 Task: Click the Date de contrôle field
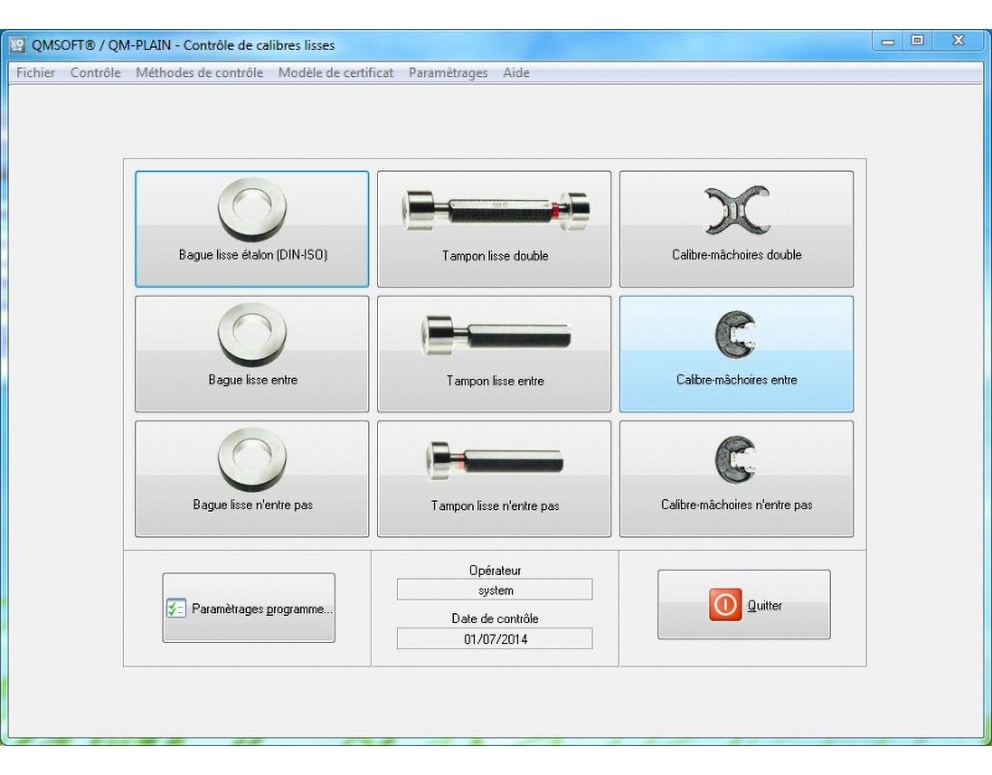click(495, 638)
